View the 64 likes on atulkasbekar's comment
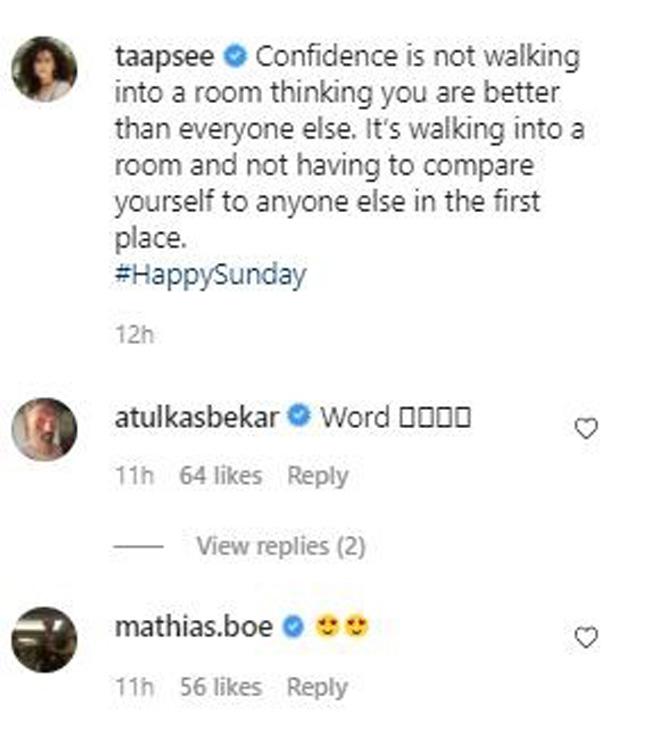Viewport: 650px width, 732px height. point(220,476)
